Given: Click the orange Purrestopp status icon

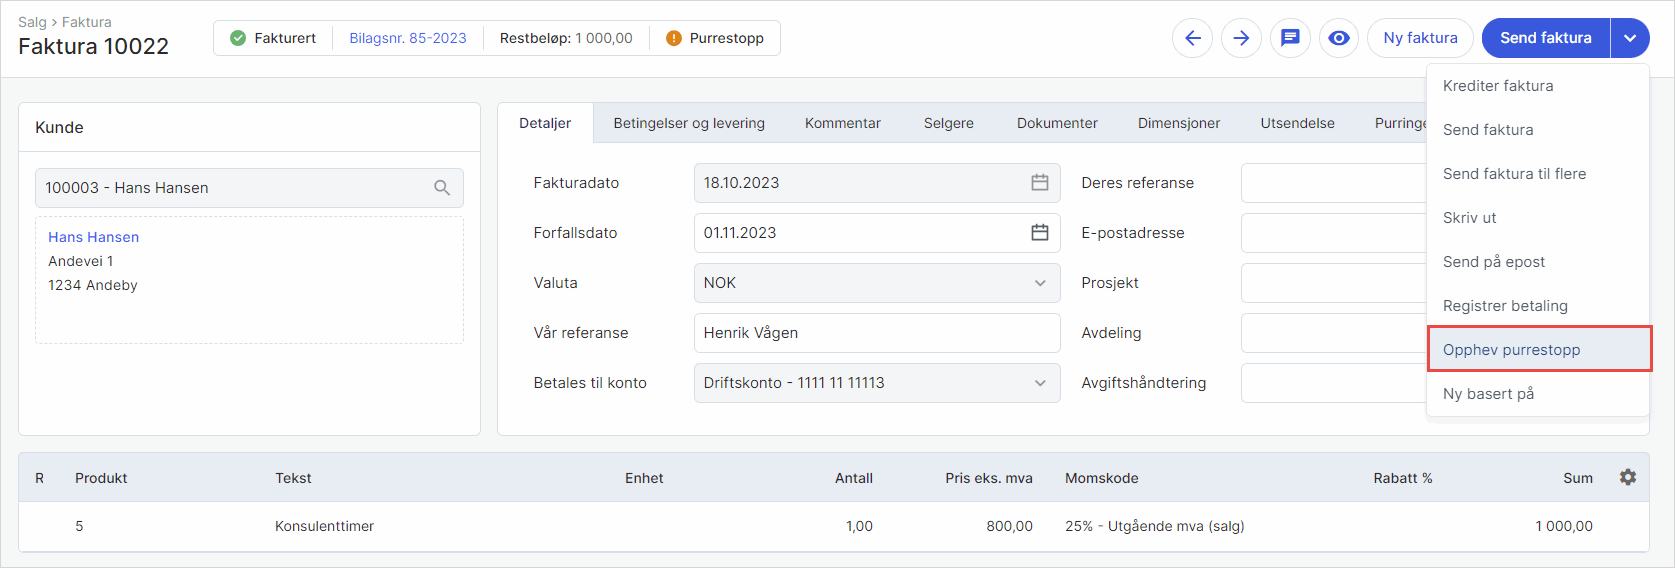Looking at the screenshot, I should tap(673, 38).
